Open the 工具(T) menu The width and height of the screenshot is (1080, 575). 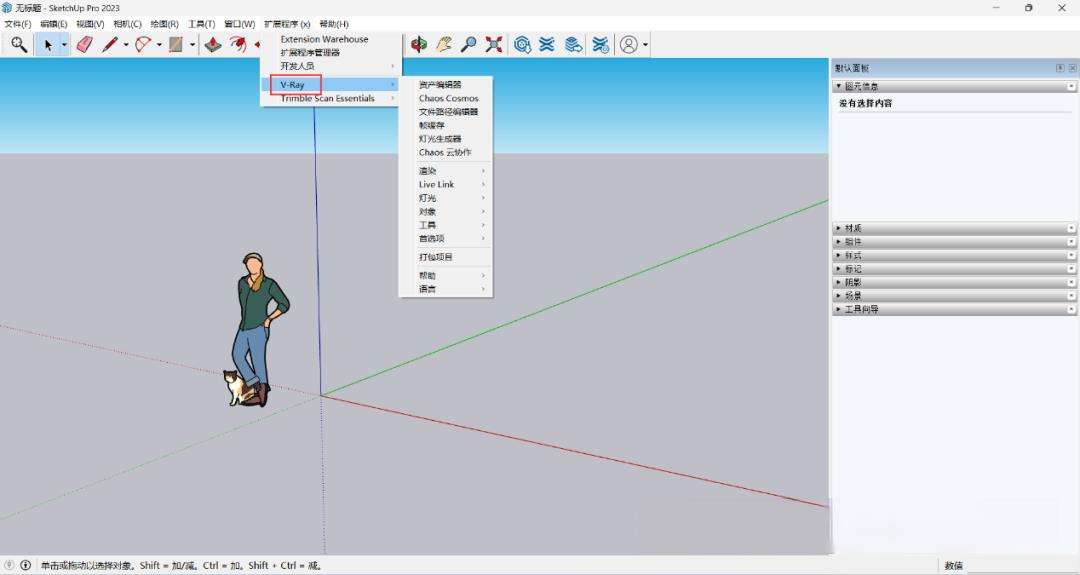(201, 24)
